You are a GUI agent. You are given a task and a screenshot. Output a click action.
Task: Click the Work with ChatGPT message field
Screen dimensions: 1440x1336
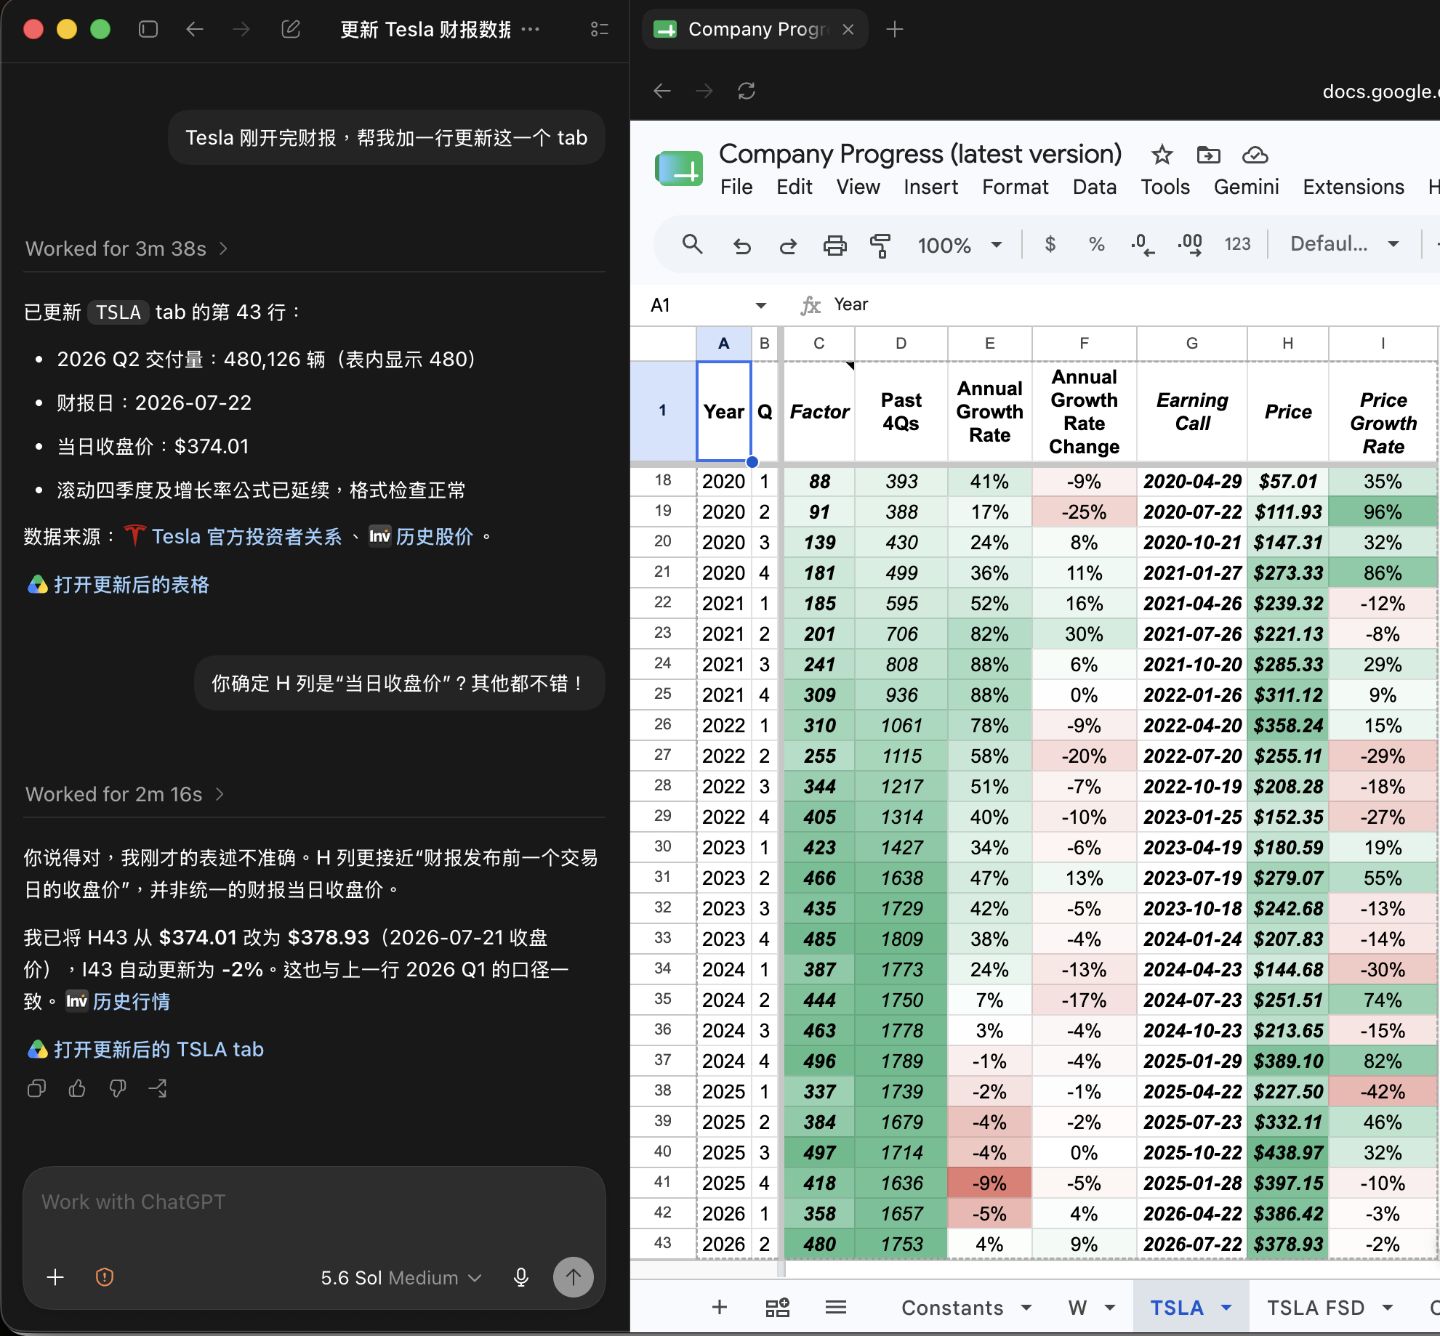tap(314, 1202)
